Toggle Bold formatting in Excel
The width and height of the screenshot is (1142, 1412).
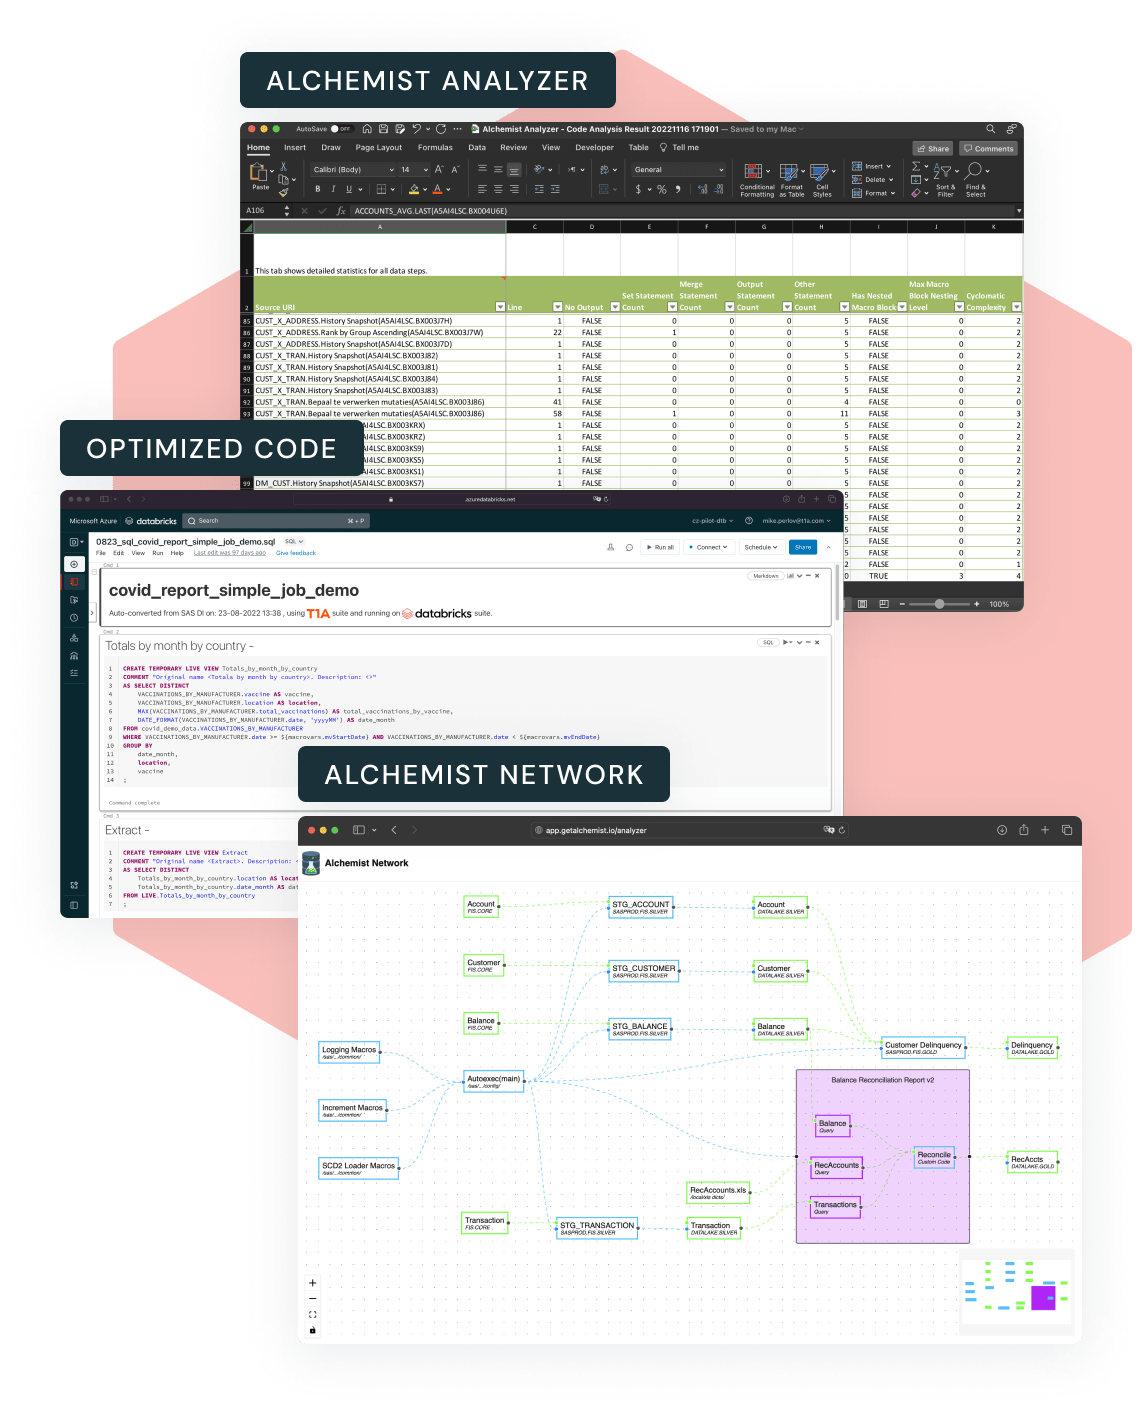[318, 189]
